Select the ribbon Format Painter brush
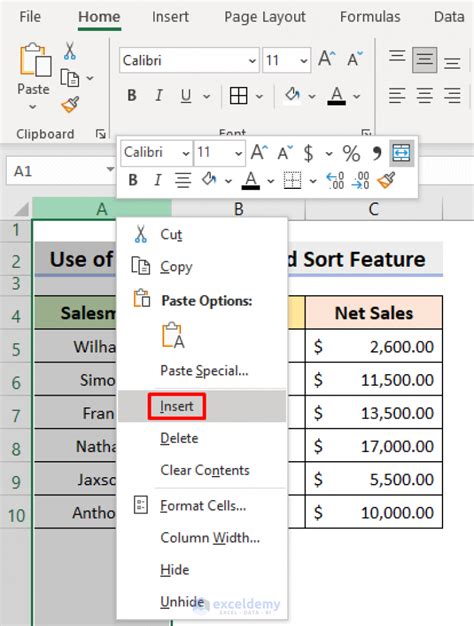Viewport: 474px width, 626px height. [x=70, y=105]
